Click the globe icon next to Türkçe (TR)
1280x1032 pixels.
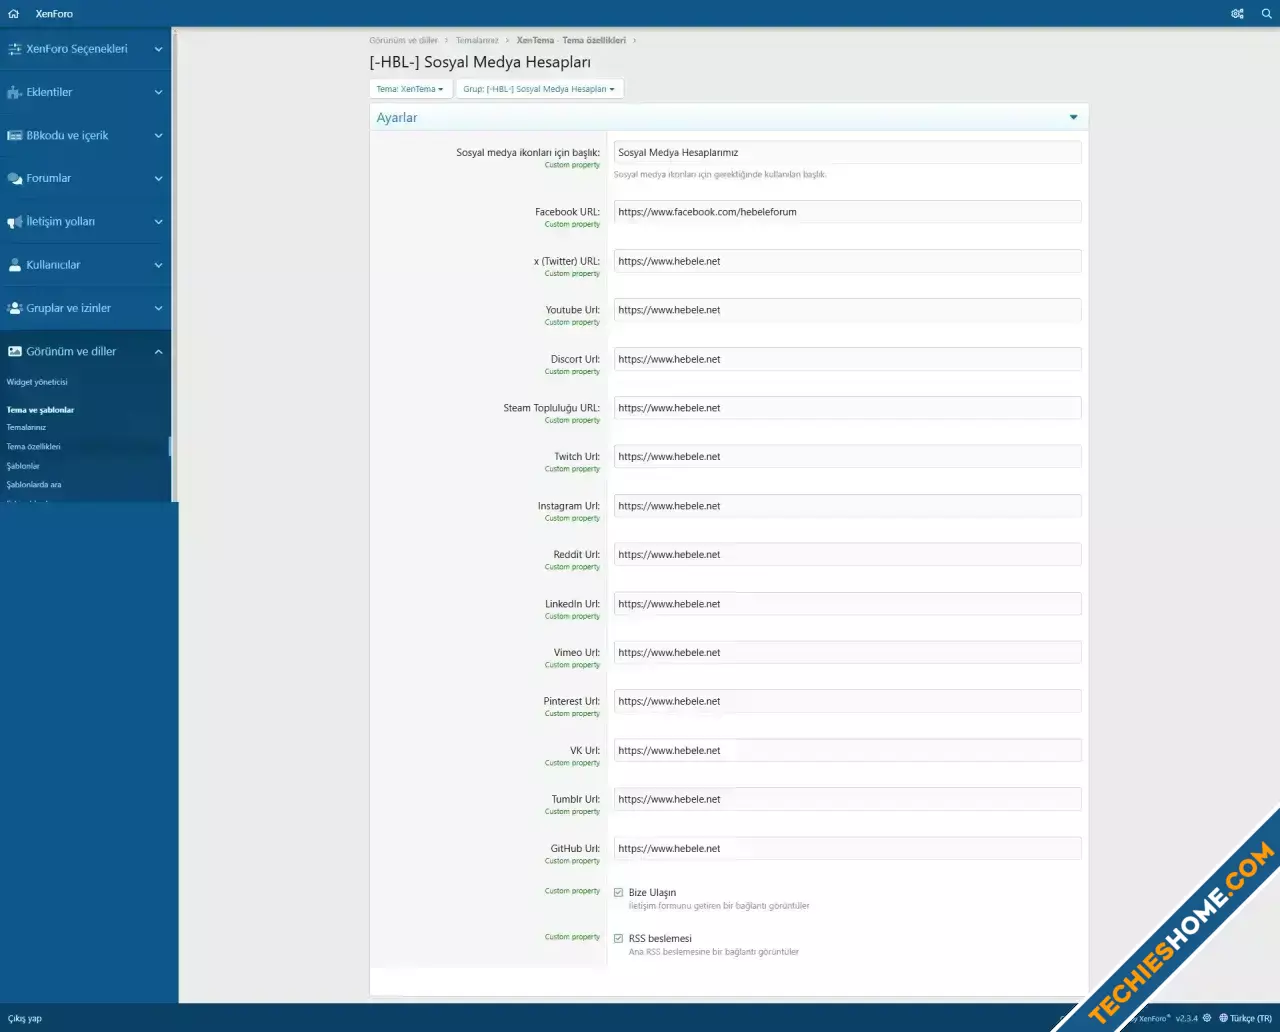click(1223, 1018)
